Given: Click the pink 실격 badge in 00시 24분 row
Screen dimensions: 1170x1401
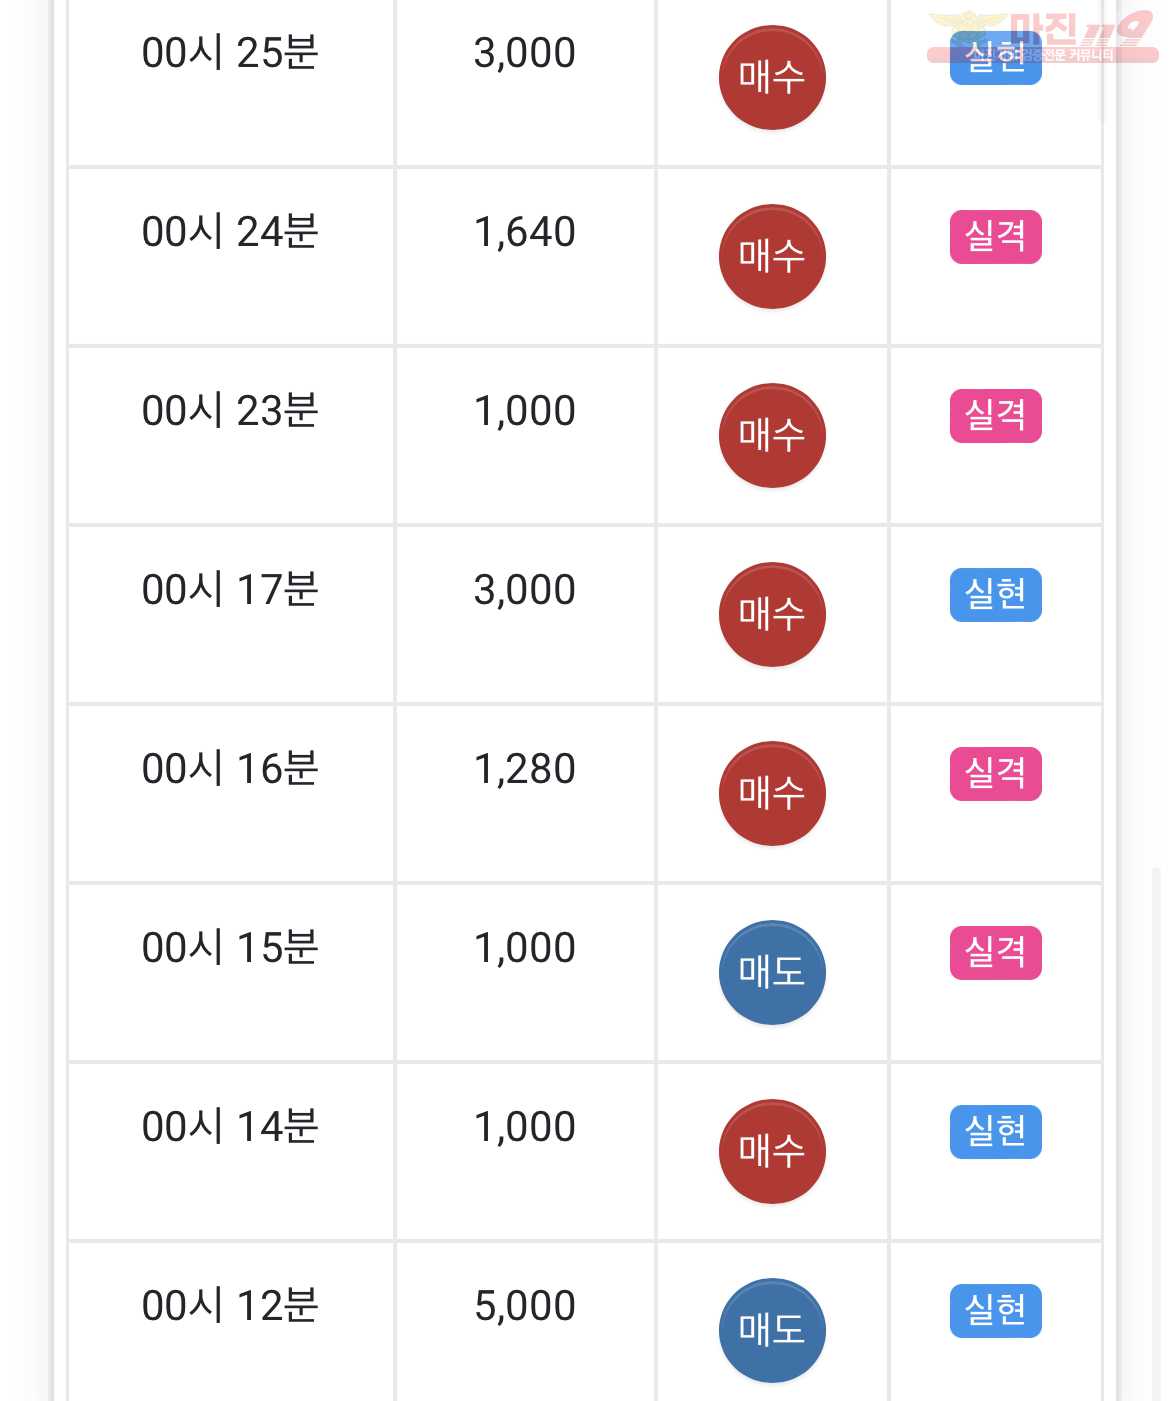Looking at the screenshot, I should click(x=995, y=237).
